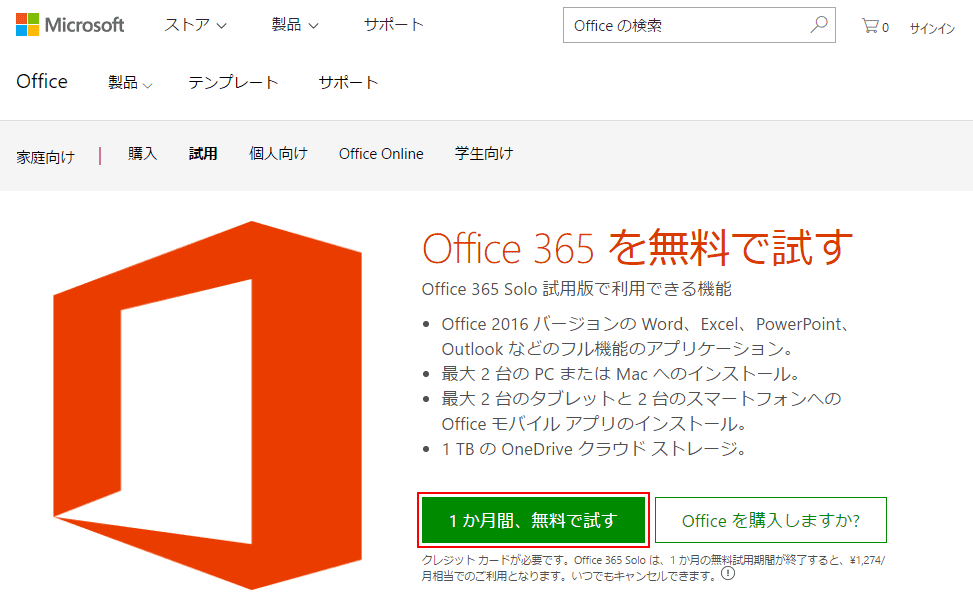
Task: Click the 最大 2 台の PC または Mac bullet
Action: (621, 374)
